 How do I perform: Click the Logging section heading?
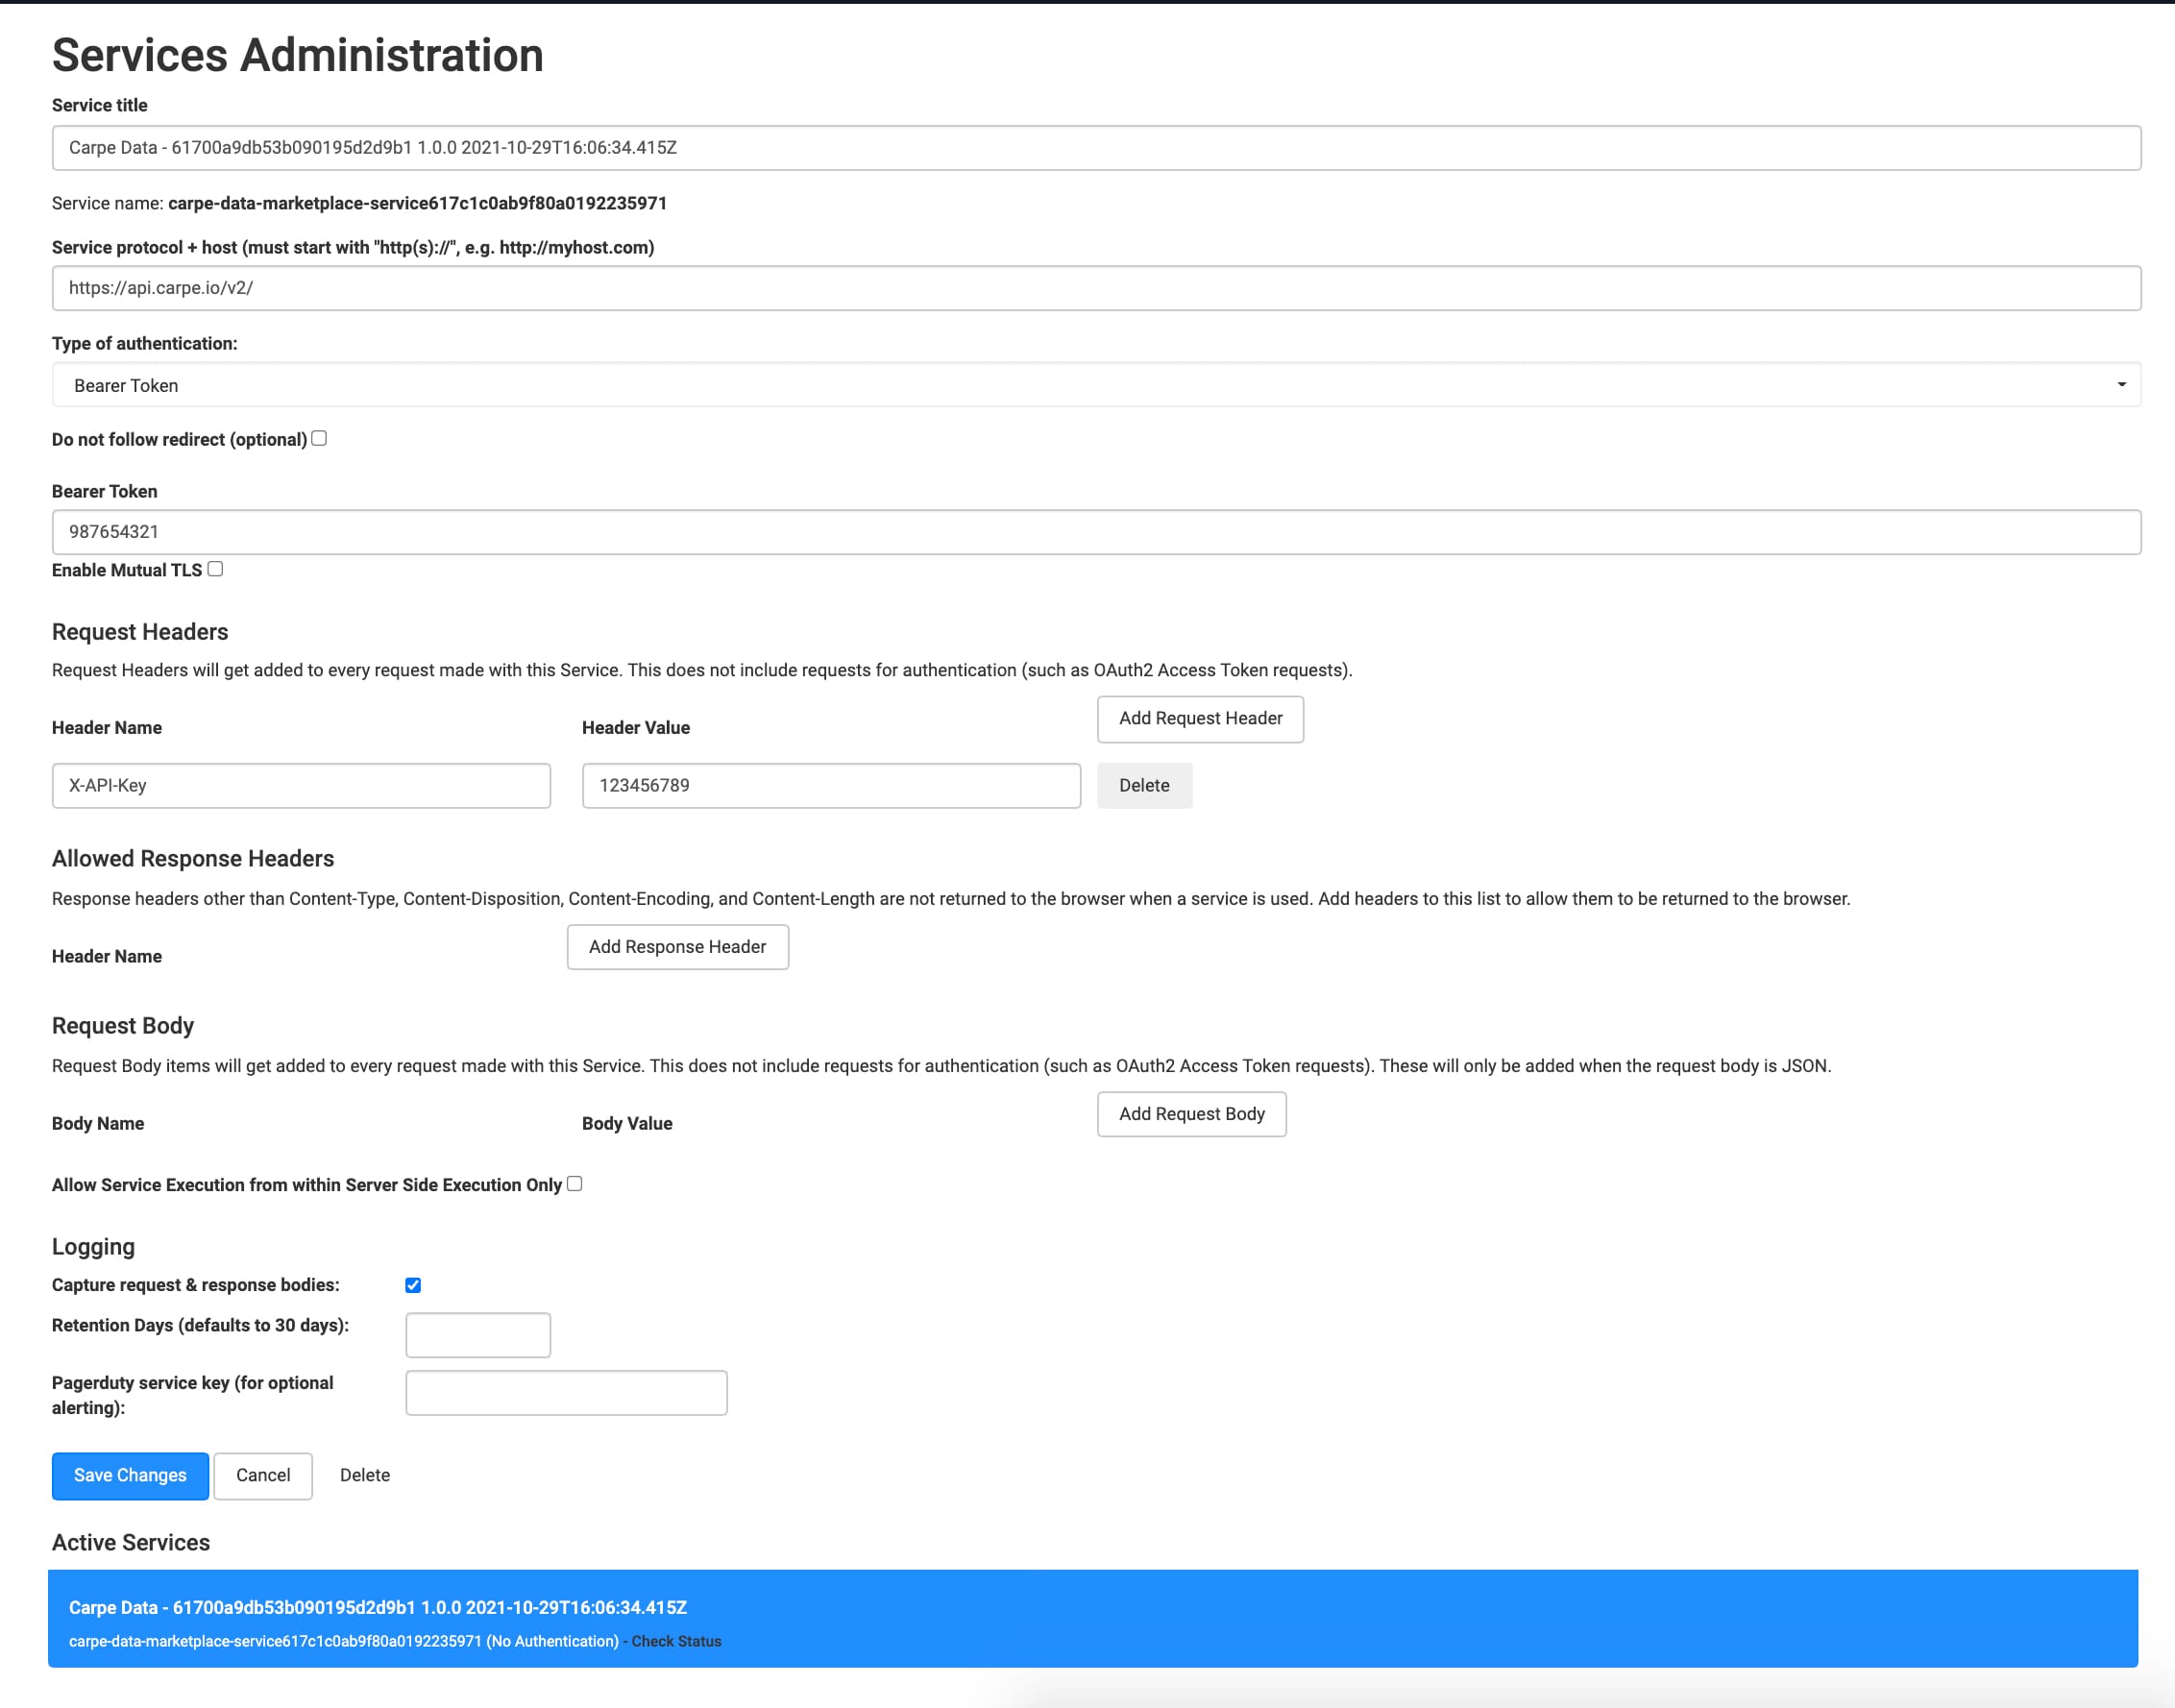click(x=93, y=1247)
